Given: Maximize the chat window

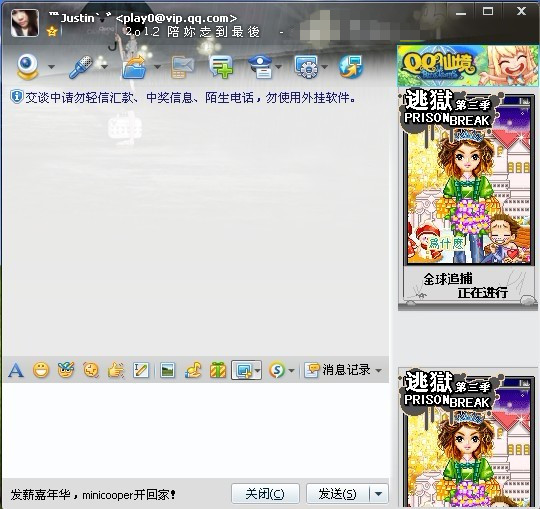Looking at the screenshot, I should (x=488, y=11).
